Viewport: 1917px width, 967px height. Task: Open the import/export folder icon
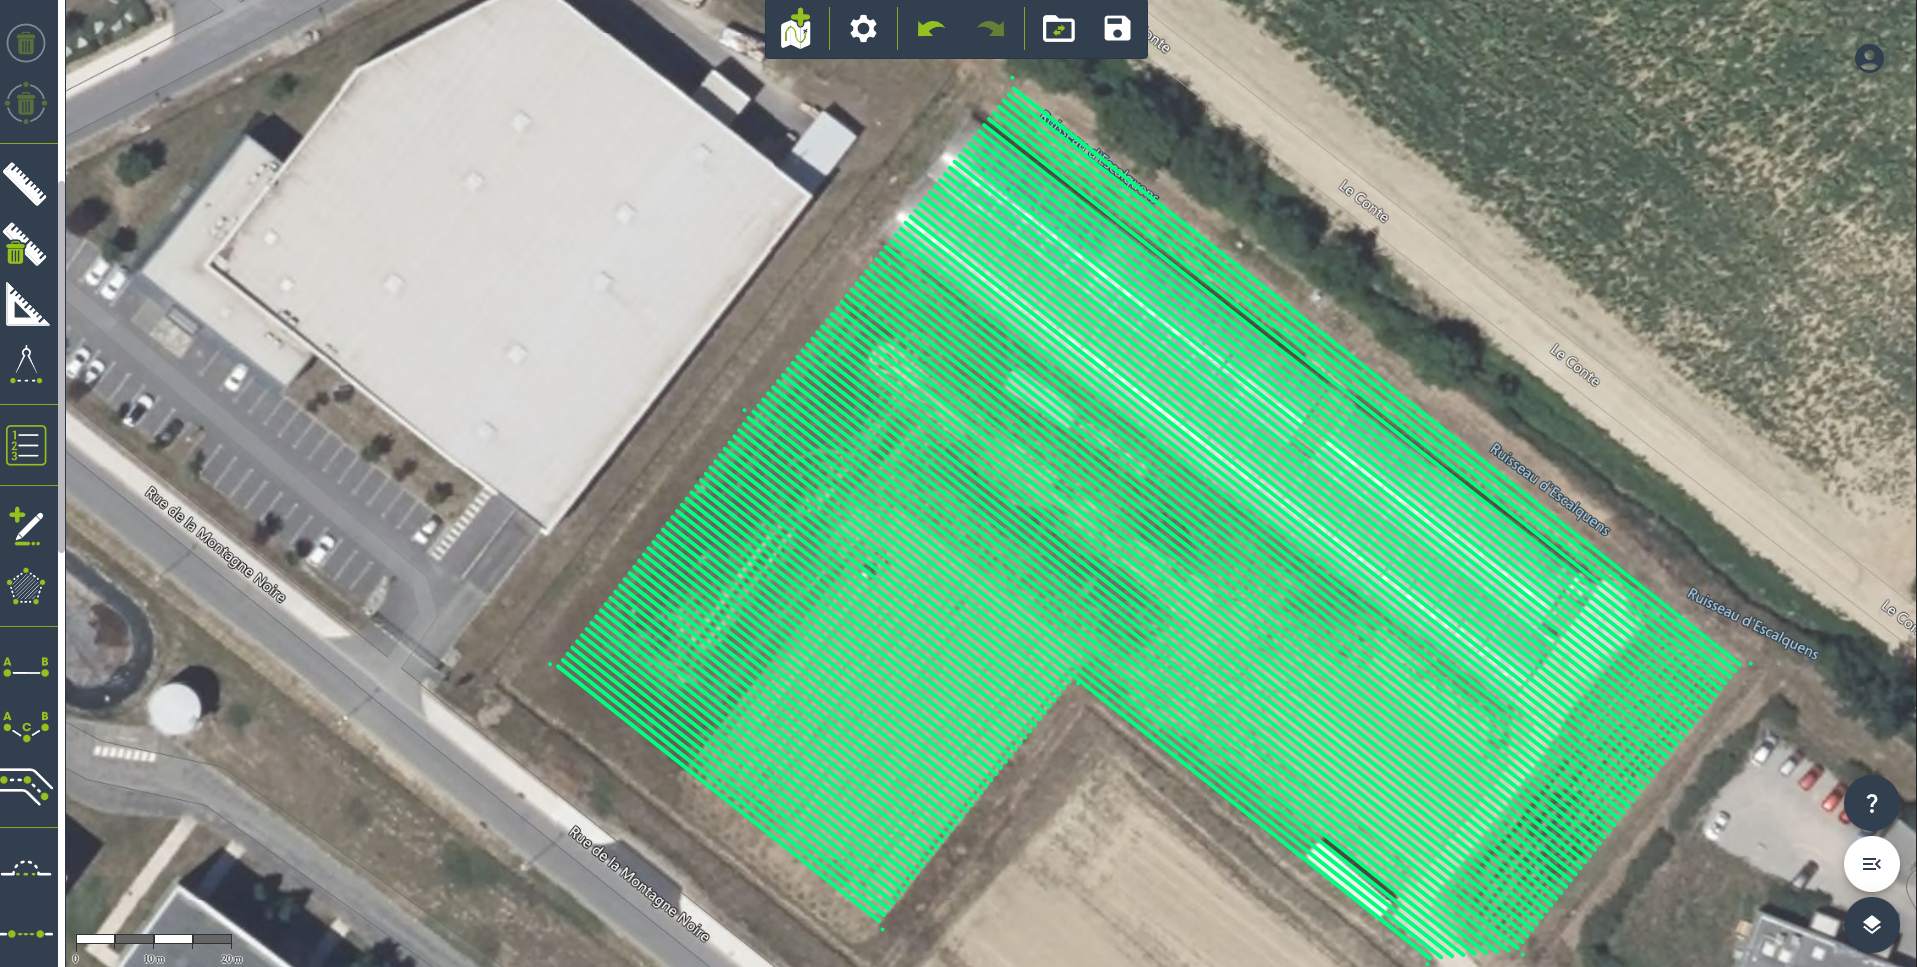(1058, 29)
